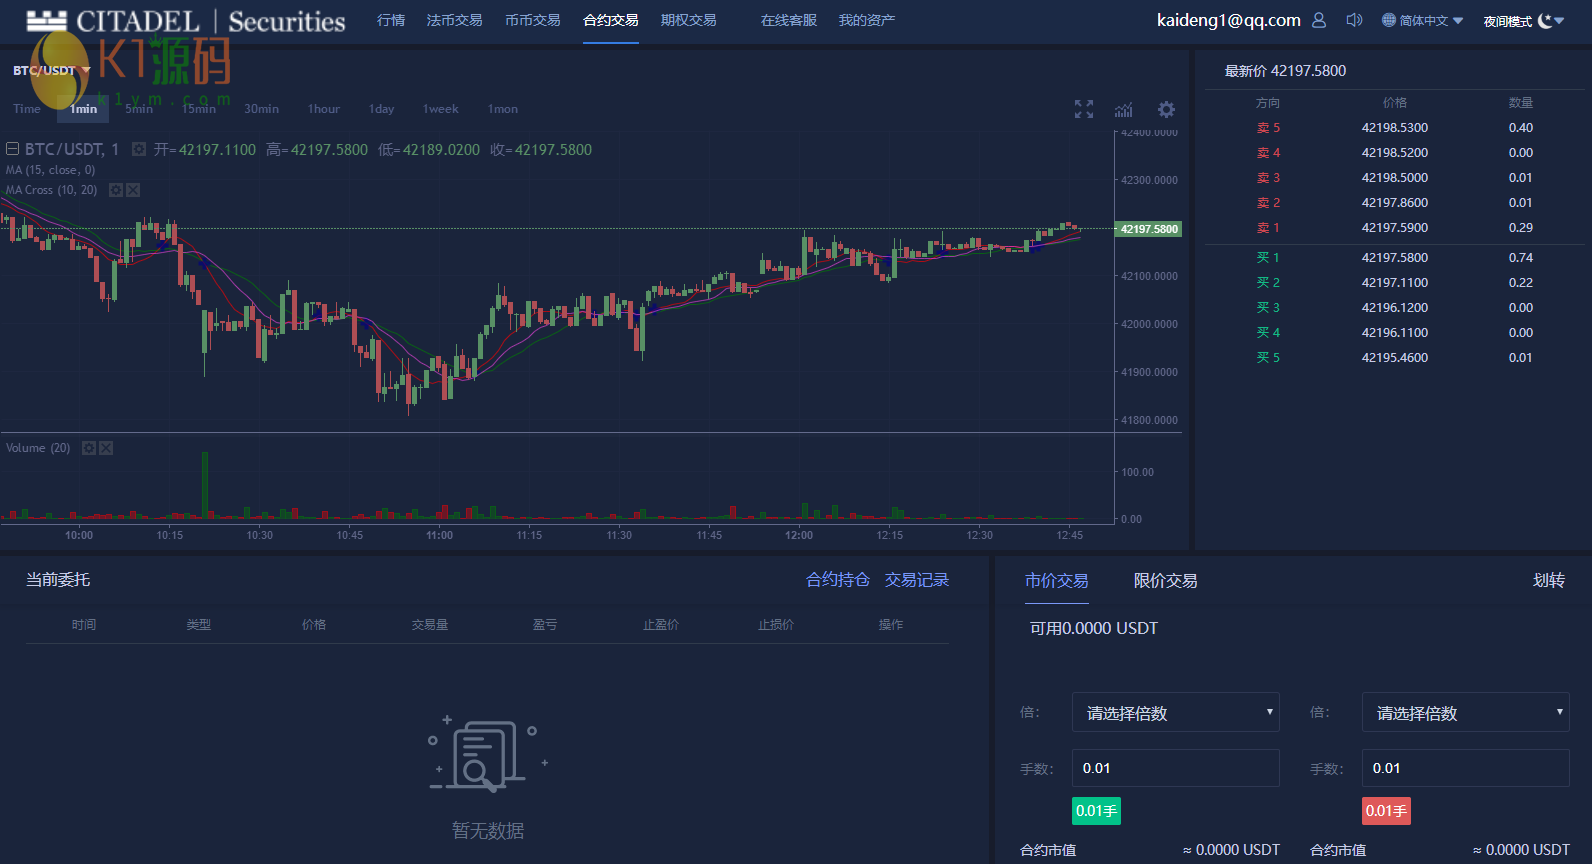
Task: Open BTC/USDT series settings gear in legend
Action: coord(139,149)
